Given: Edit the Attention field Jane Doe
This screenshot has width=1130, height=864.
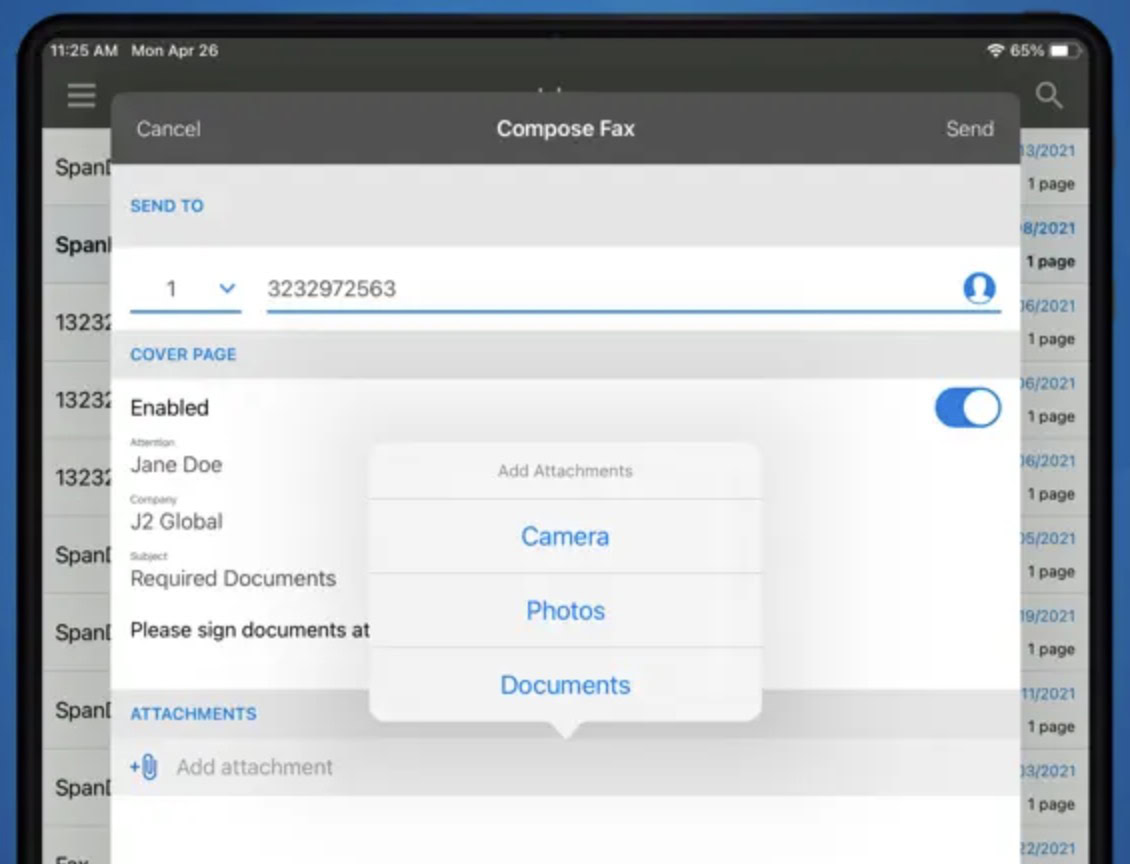Looking at the screenshot, I should coord(177,464).
